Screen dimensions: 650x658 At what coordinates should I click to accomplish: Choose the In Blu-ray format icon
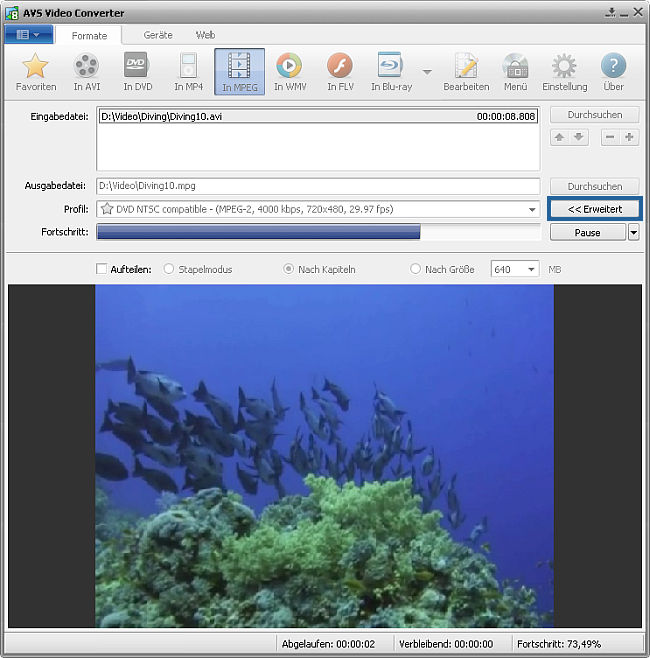(390, 67)
